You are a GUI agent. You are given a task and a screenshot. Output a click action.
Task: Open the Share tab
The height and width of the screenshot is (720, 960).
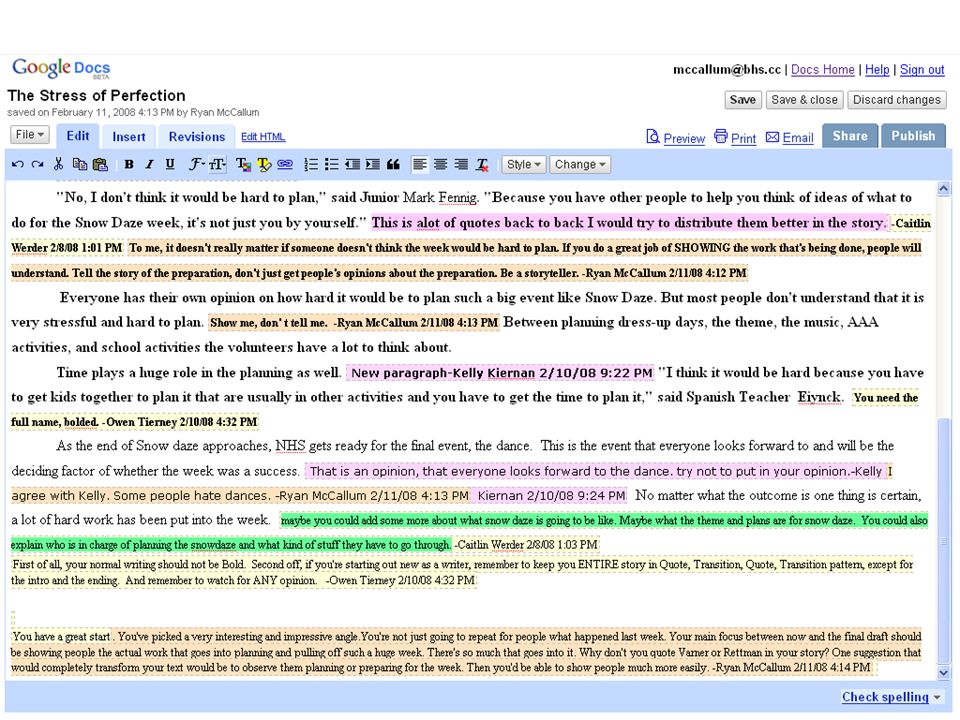pyautogui.click(x=850, y=136)
